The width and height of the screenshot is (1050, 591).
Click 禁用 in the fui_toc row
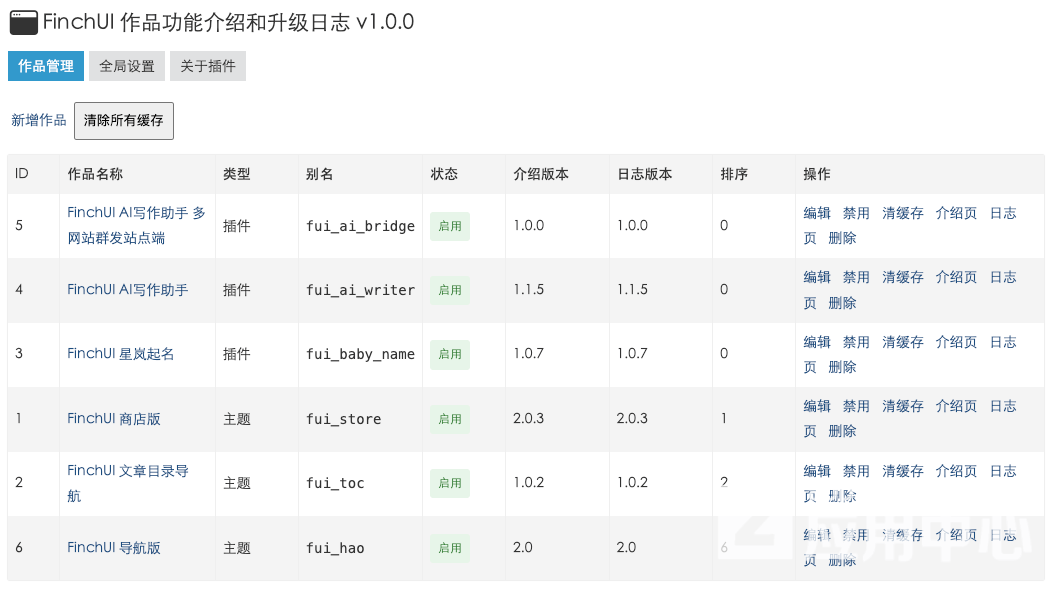click(856, 471)
